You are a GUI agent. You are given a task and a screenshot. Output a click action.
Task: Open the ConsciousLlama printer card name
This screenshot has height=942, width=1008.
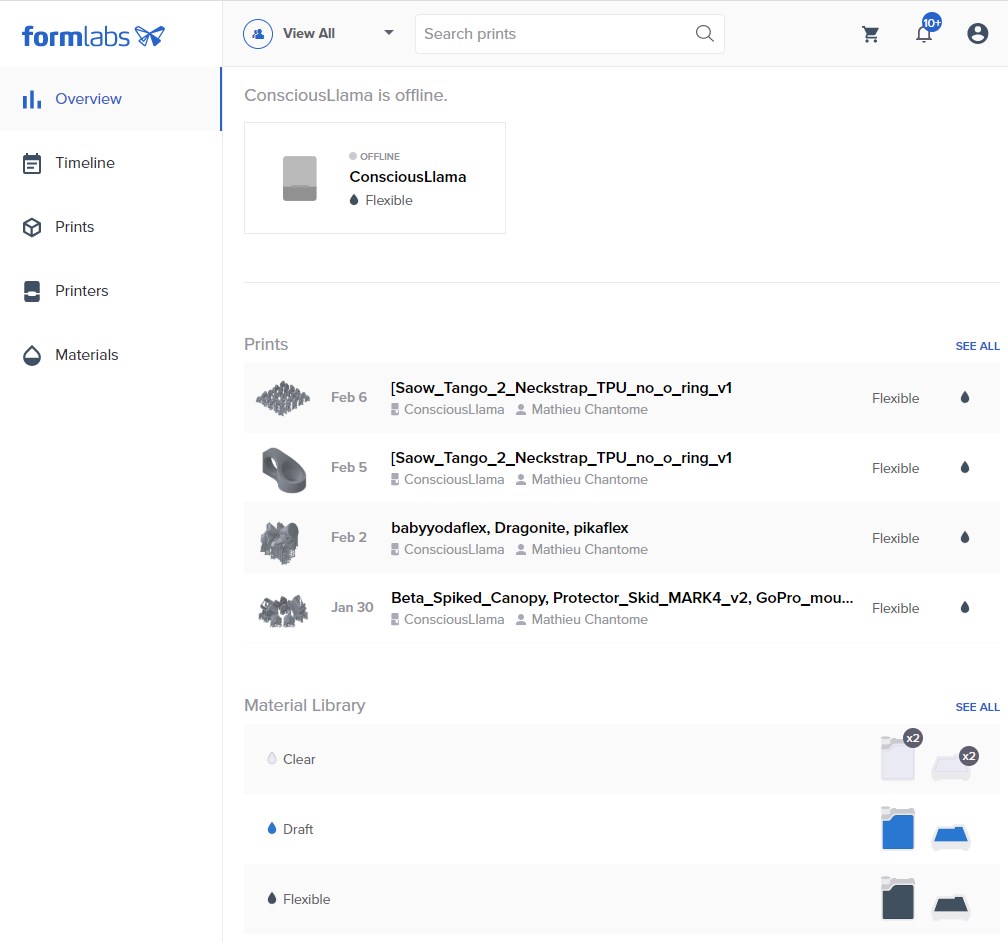click(408, 177)
